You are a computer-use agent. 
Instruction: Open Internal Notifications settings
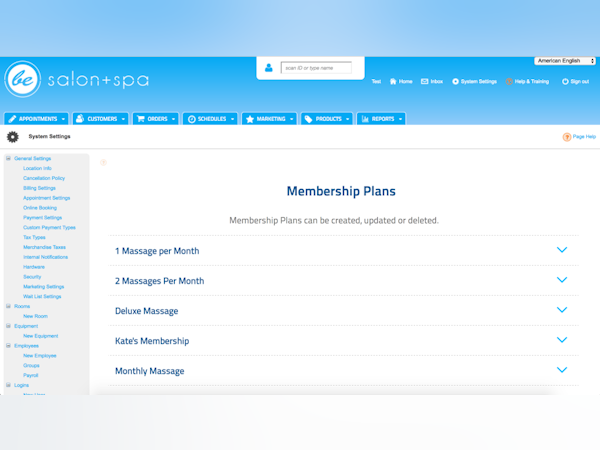coord(45,257)
